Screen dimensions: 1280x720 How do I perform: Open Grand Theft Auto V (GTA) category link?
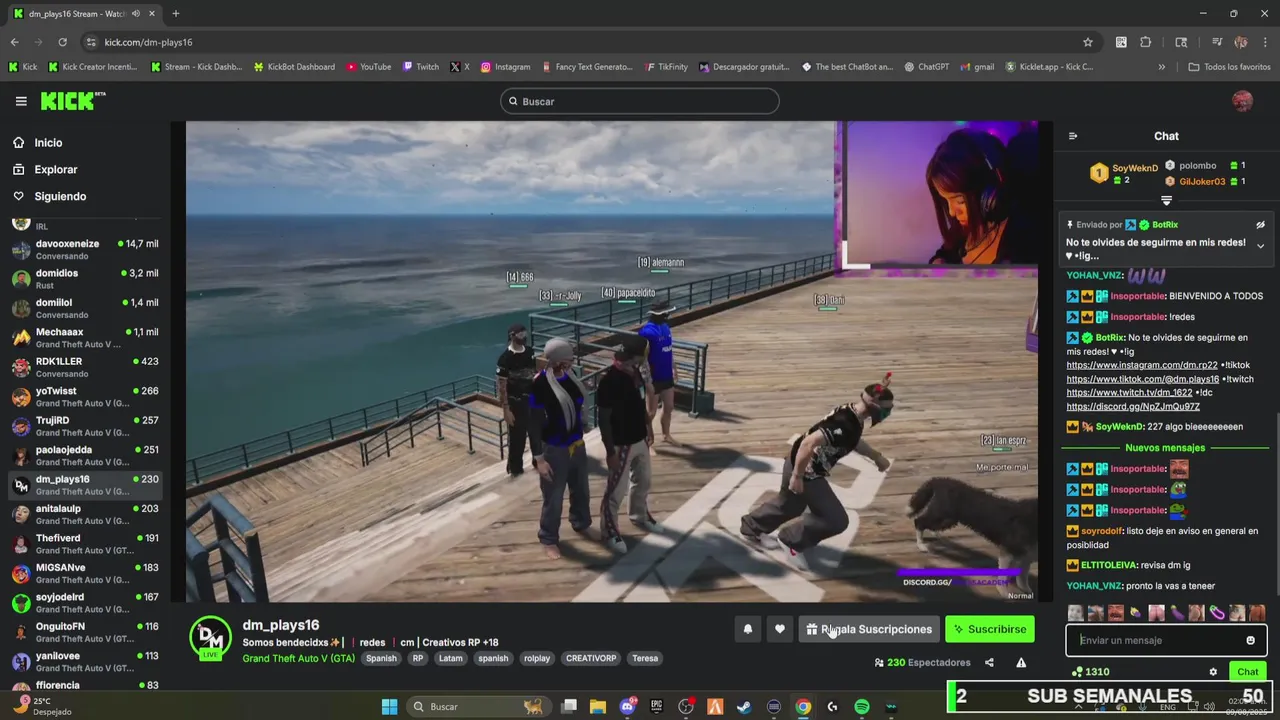298,658
